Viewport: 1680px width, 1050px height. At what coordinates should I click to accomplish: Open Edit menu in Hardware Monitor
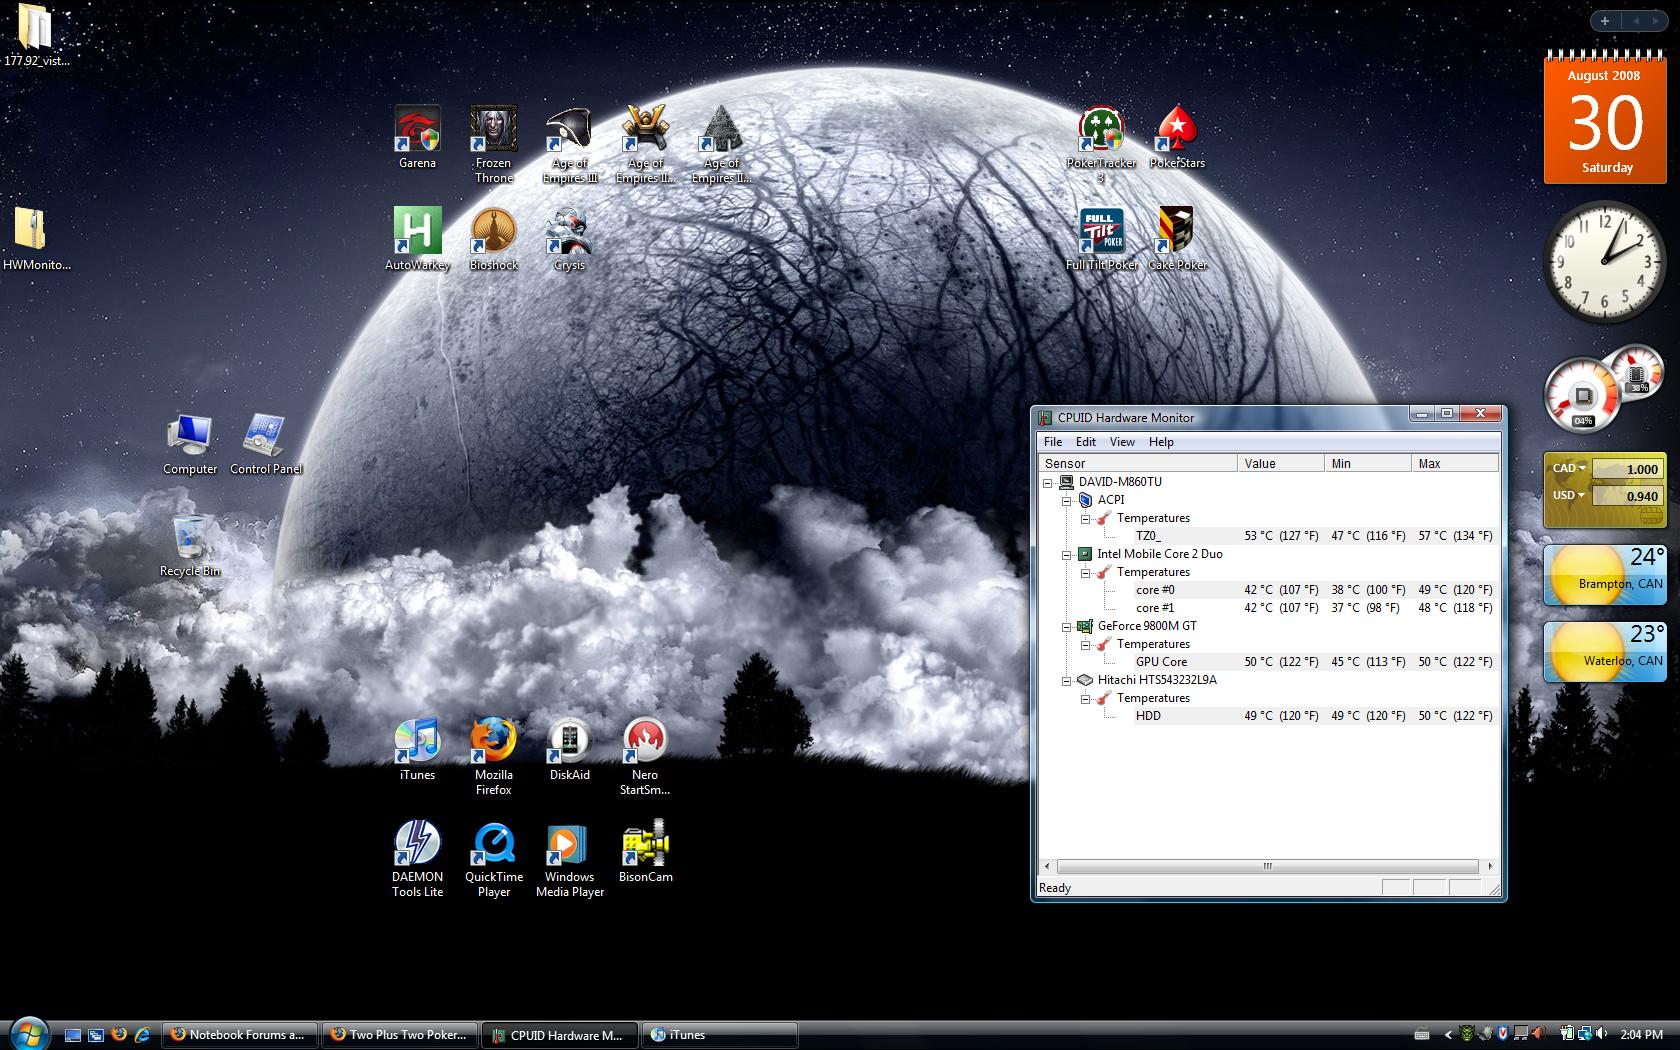pyautogui.click(x=1086, y=442)
